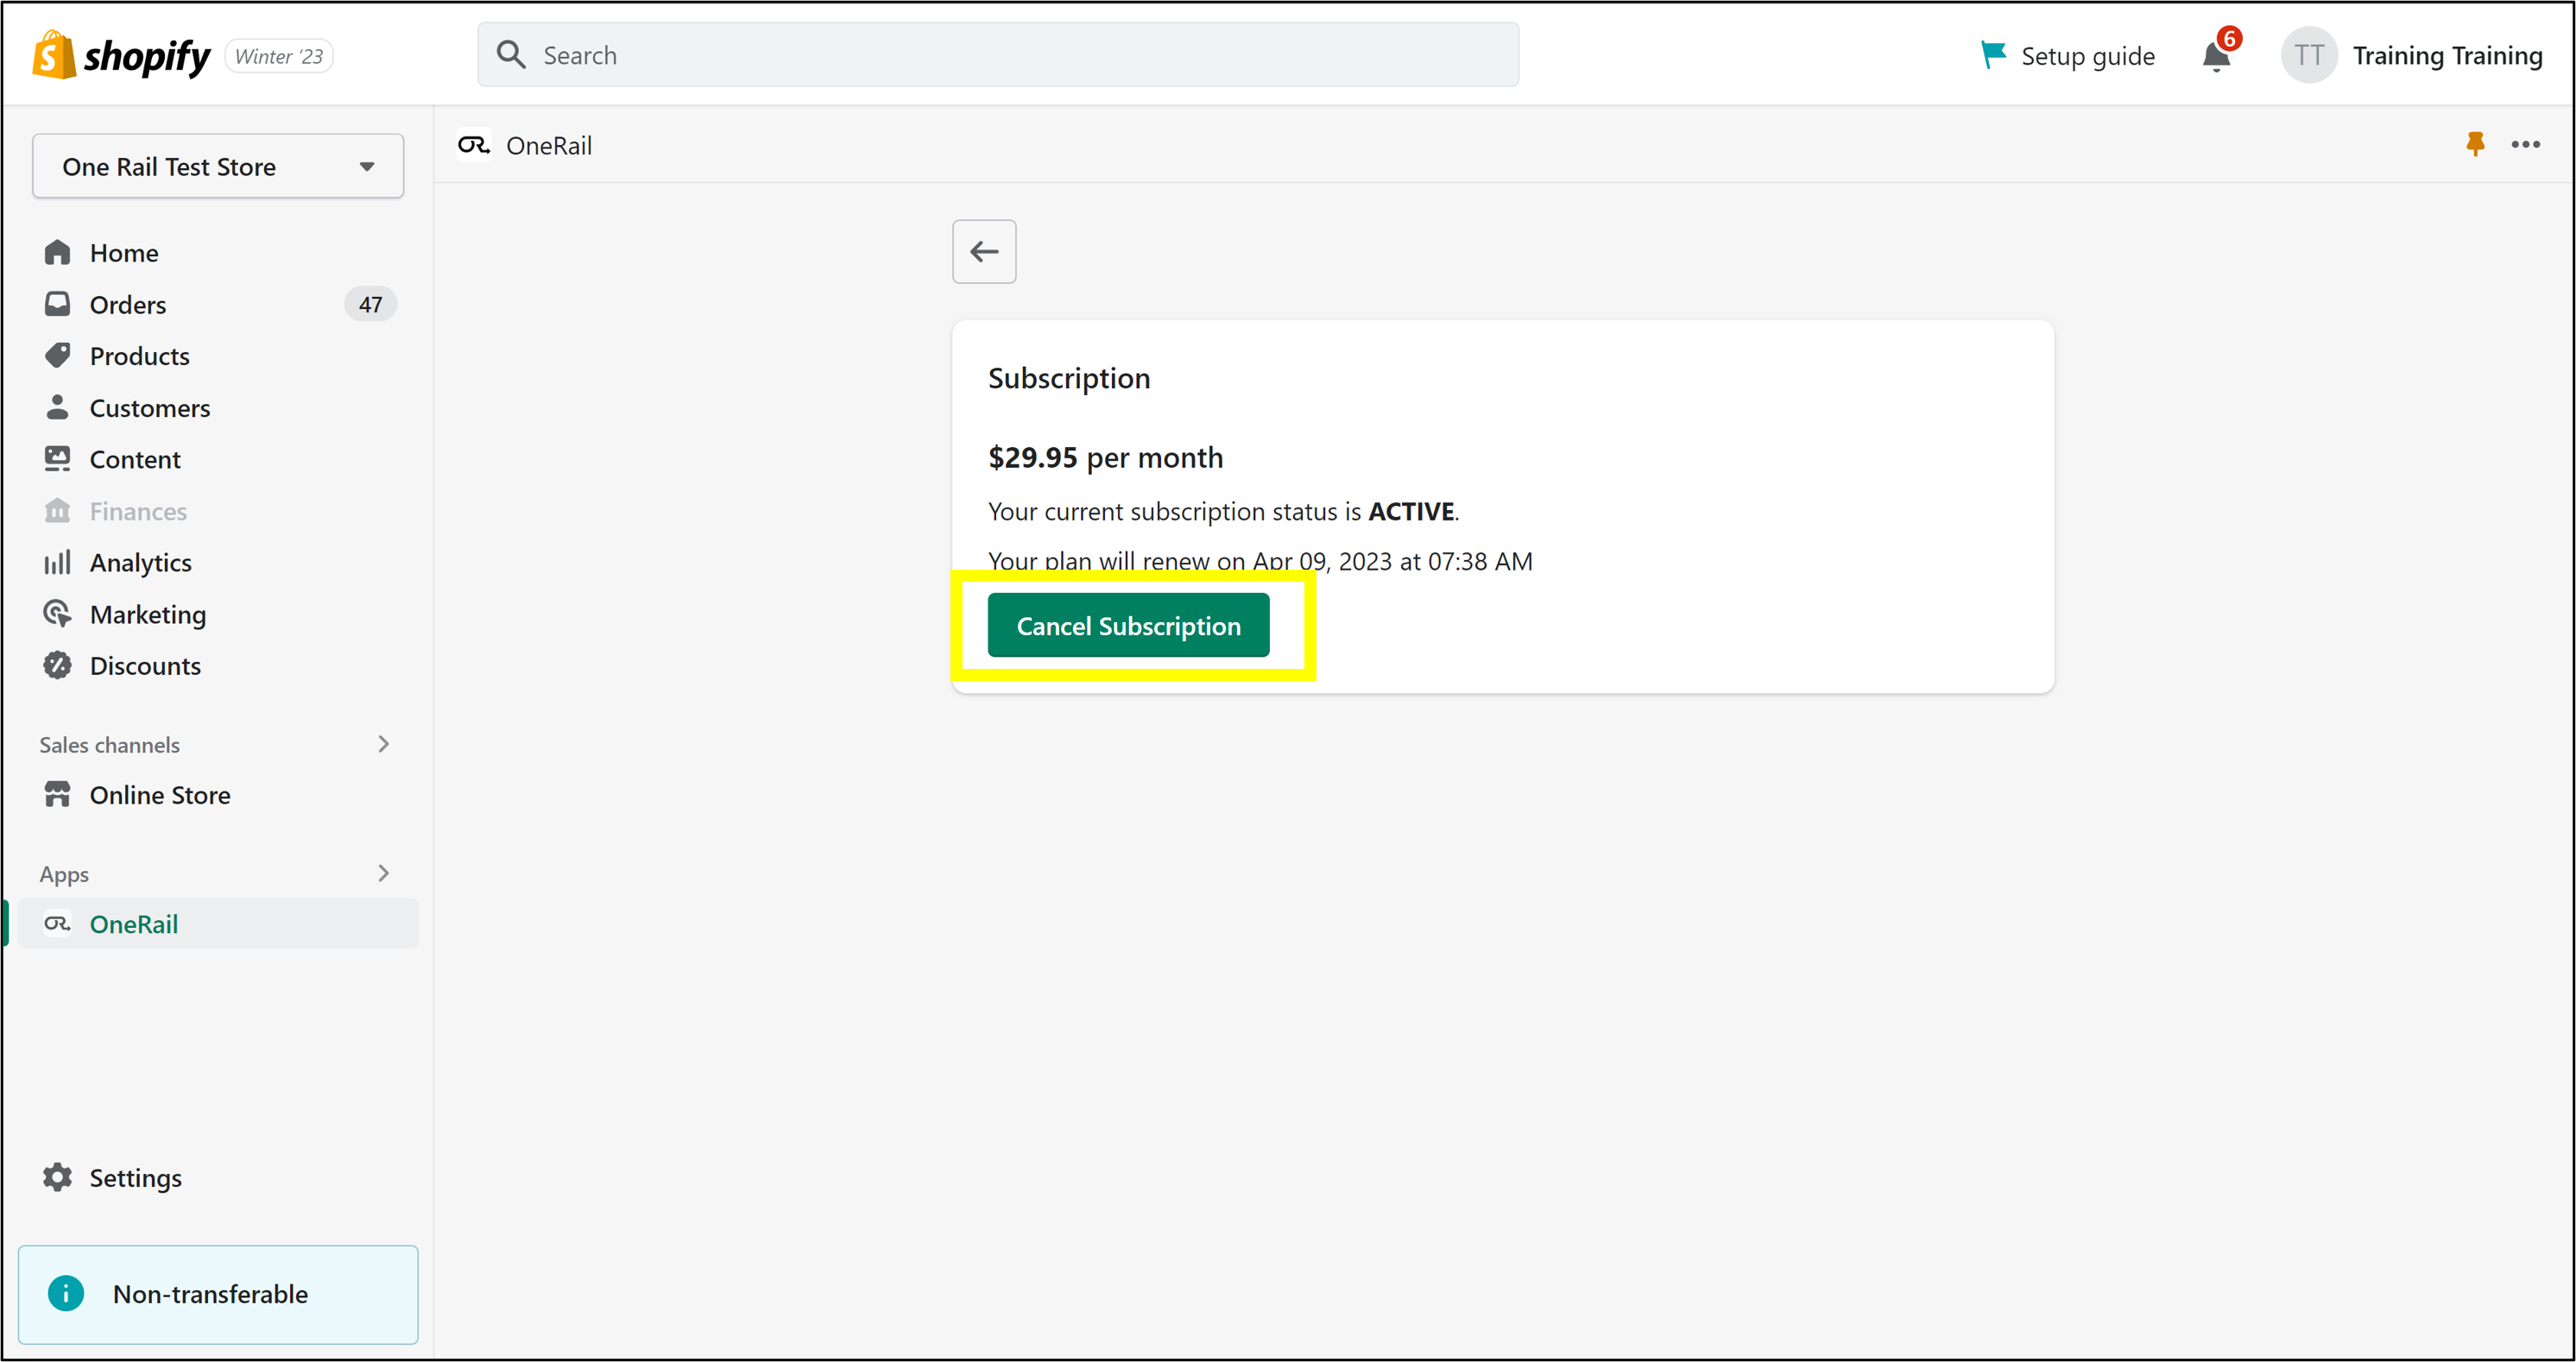Open the three-dot more actions menu

point(2525,144)
